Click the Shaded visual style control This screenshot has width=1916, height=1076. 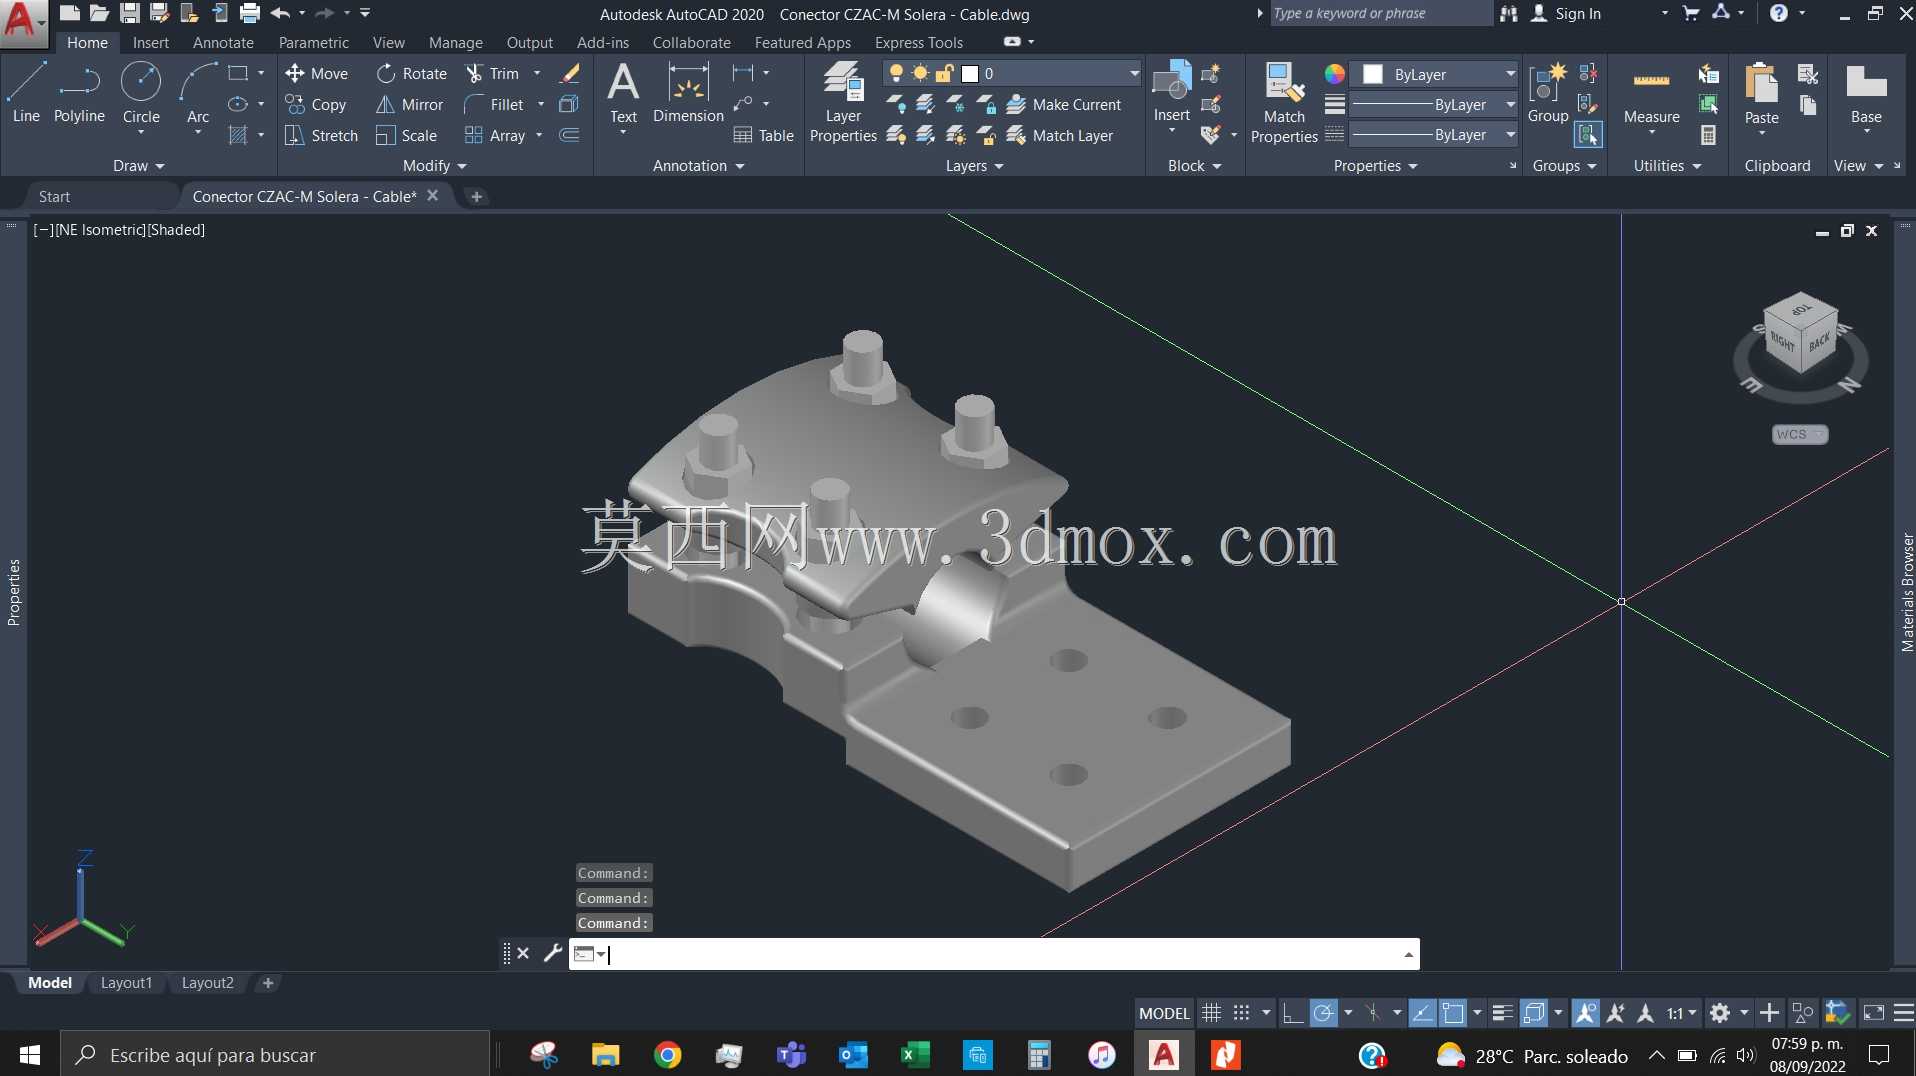[176, 229]
